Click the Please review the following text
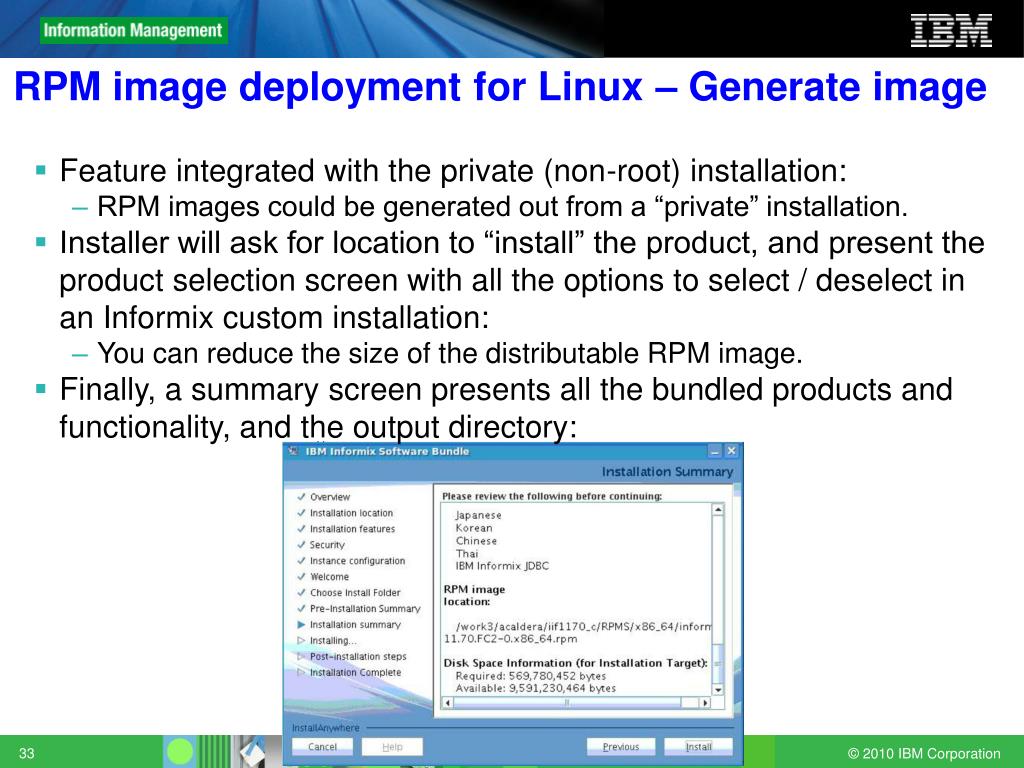This screenshot has width=1024, height=768. click(552, 496)
